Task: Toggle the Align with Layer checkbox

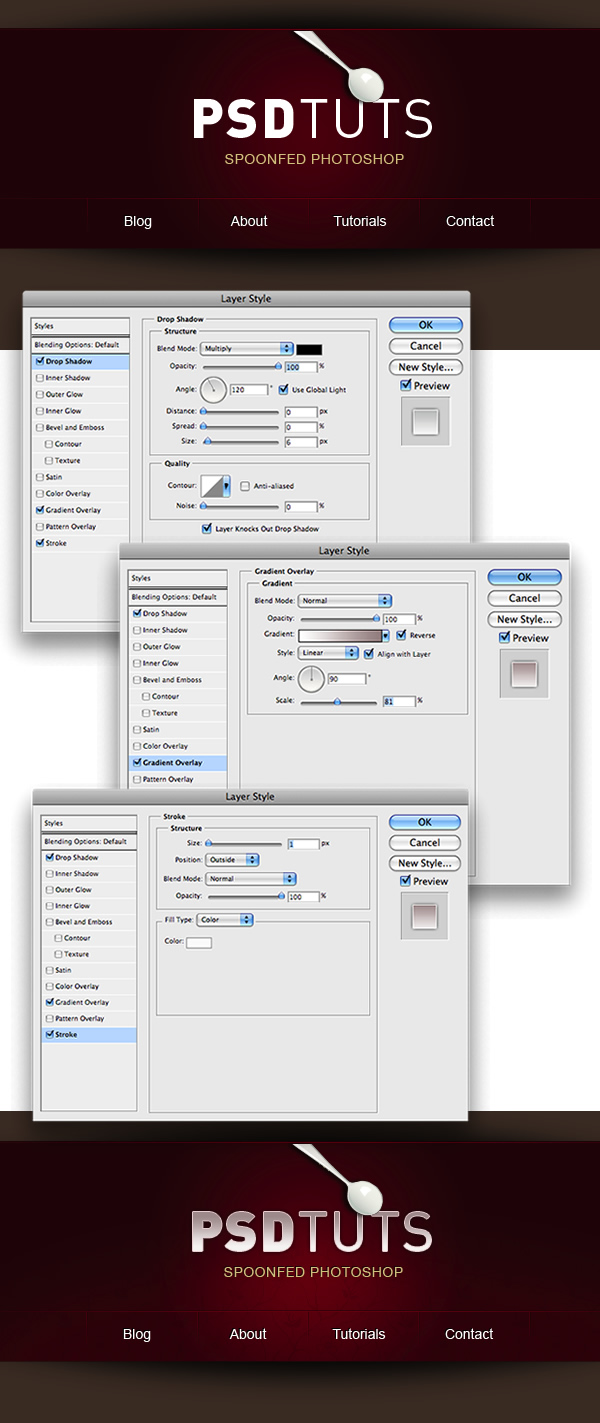Action: pos(369,653)
